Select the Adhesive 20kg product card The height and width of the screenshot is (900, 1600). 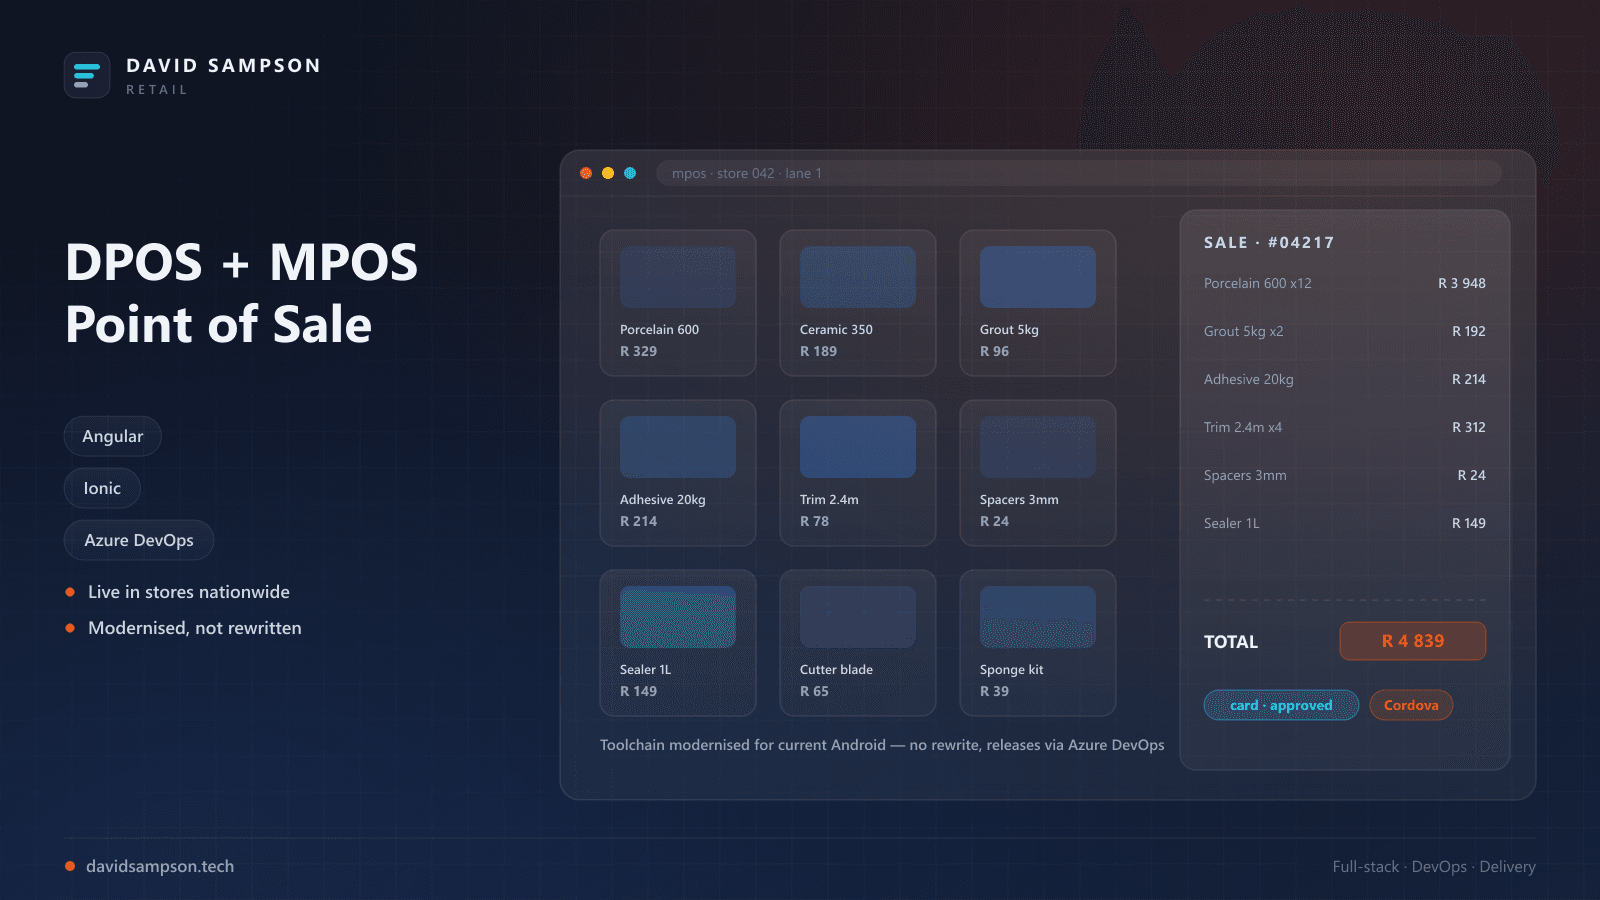coord(678,473)
